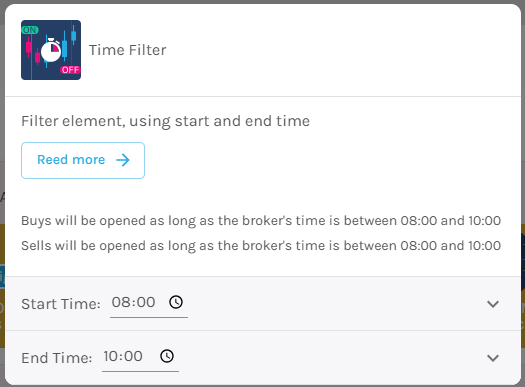This screenshot has width=525, height=387.
Task: Select the End Time 10:00 field
Action: click(x=140, y=358)
